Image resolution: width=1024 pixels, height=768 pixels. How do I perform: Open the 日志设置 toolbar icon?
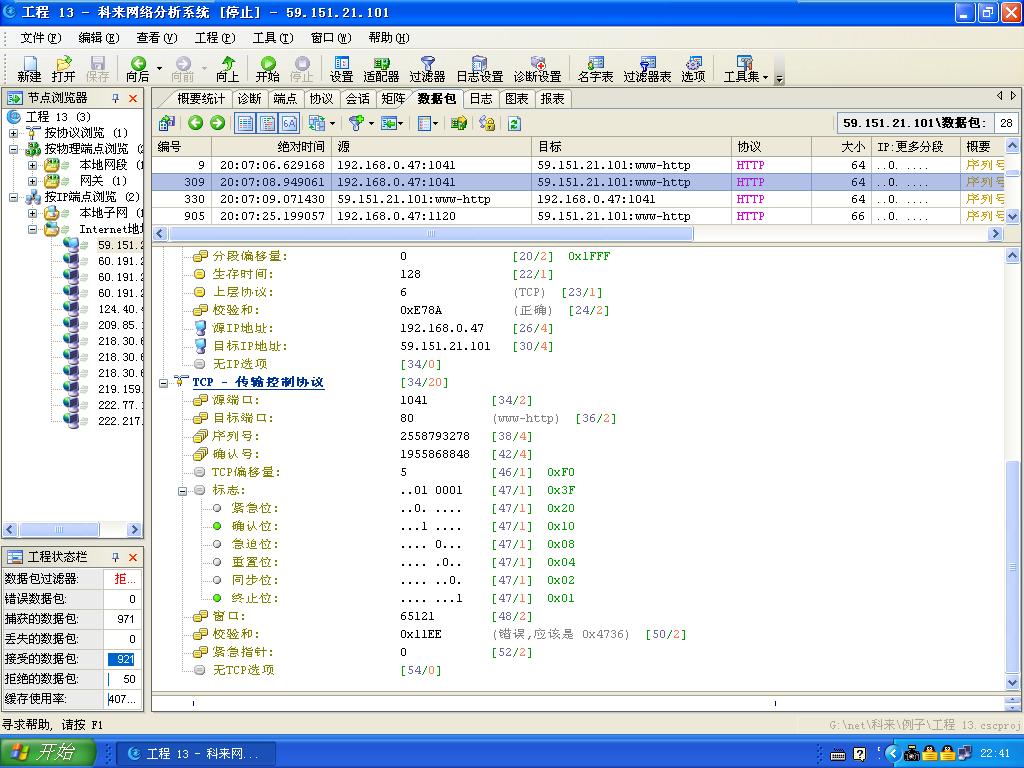pyautogui.click(x=480, y=68)
